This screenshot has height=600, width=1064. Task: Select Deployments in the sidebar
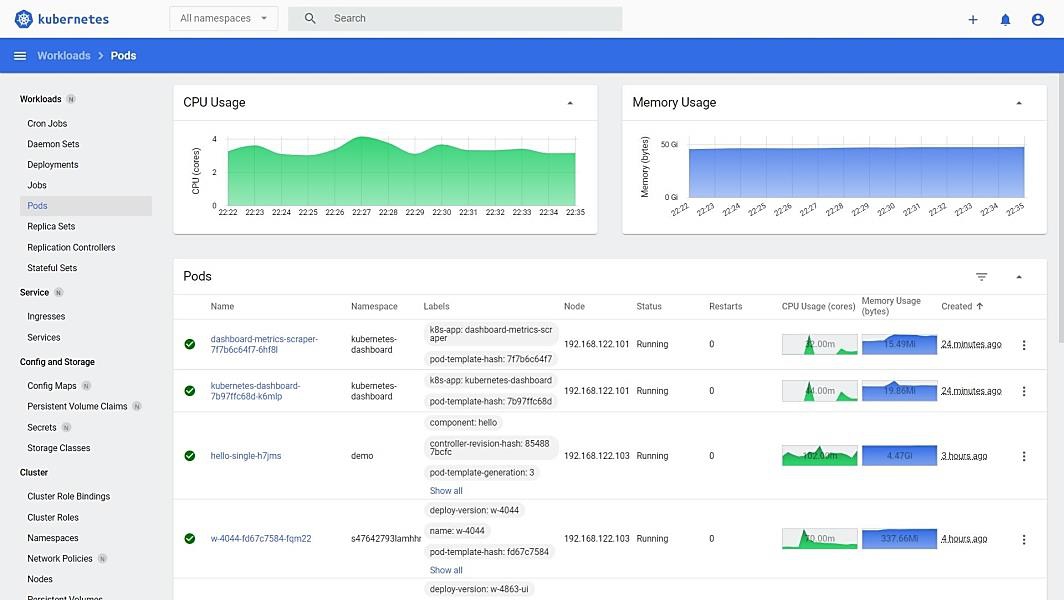click(x=53, y=165)
